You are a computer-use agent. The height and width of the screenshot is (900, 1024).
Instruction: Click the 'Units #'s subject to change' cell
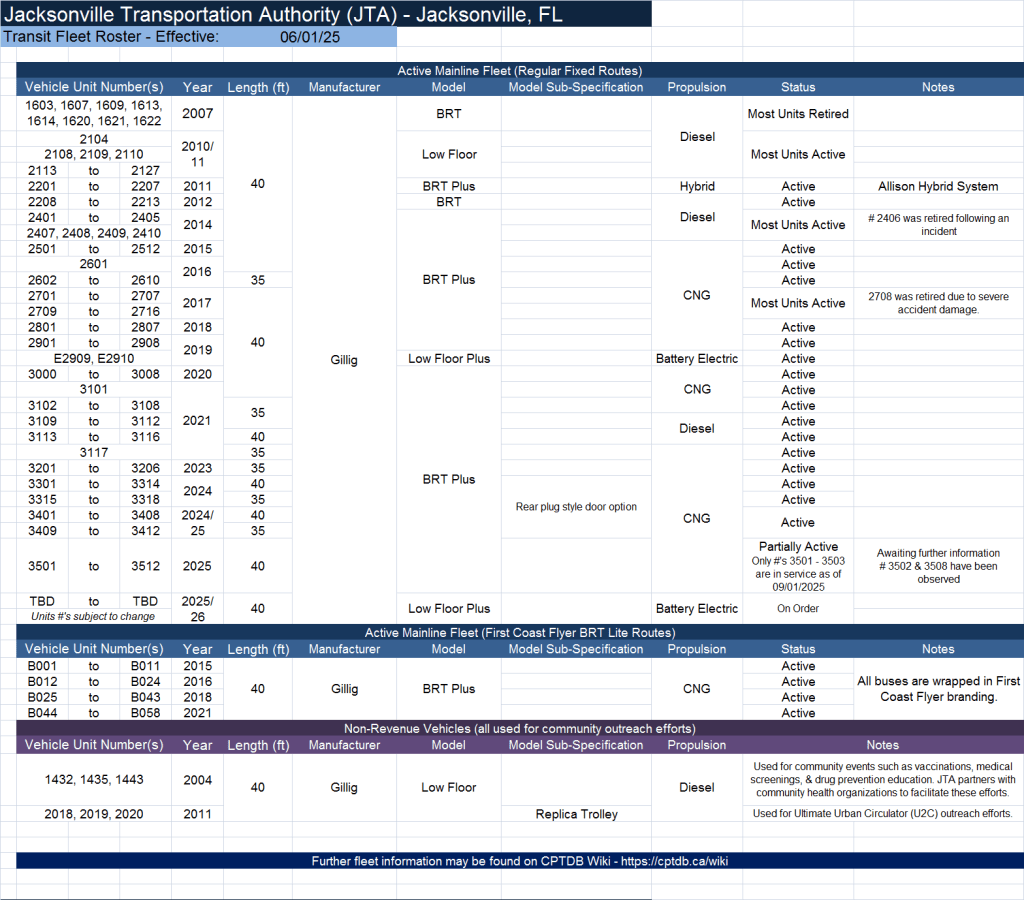click(x=94, y=616)
